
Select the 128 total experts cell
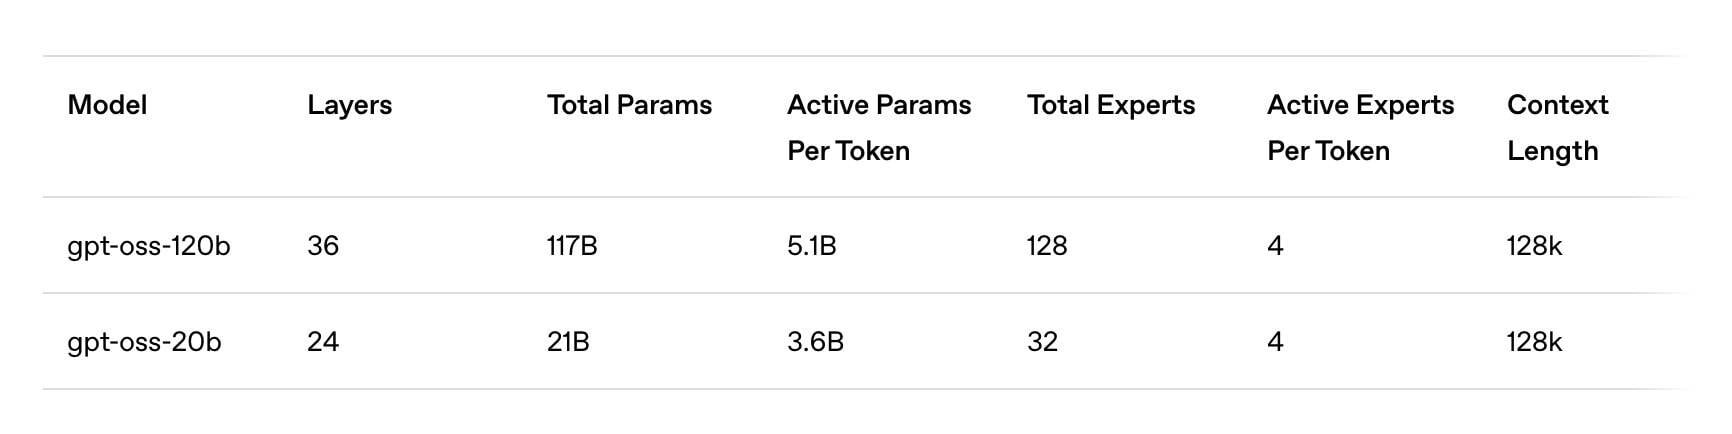(x=1046, y=246)
